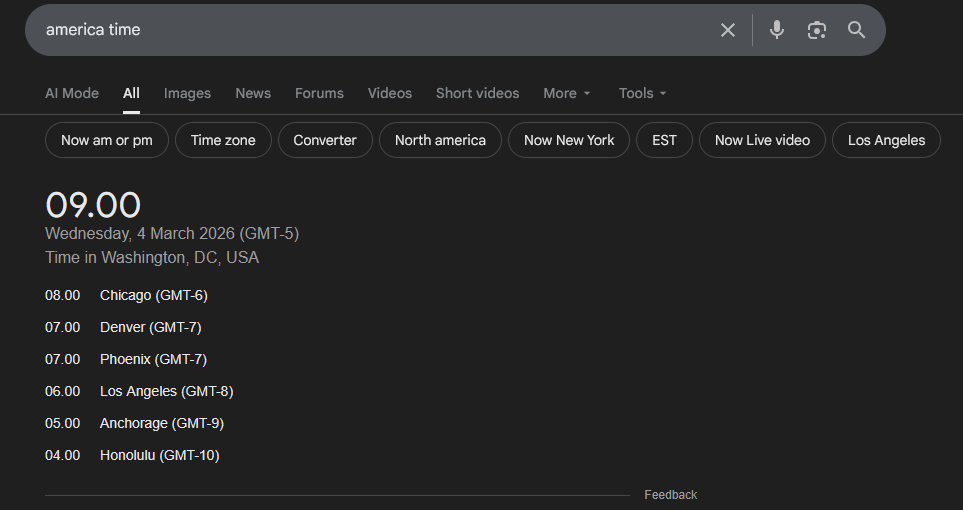963x510 pixels.
Task: Select the 'EST' suggestion chip
Action: (x=665, y=140)
